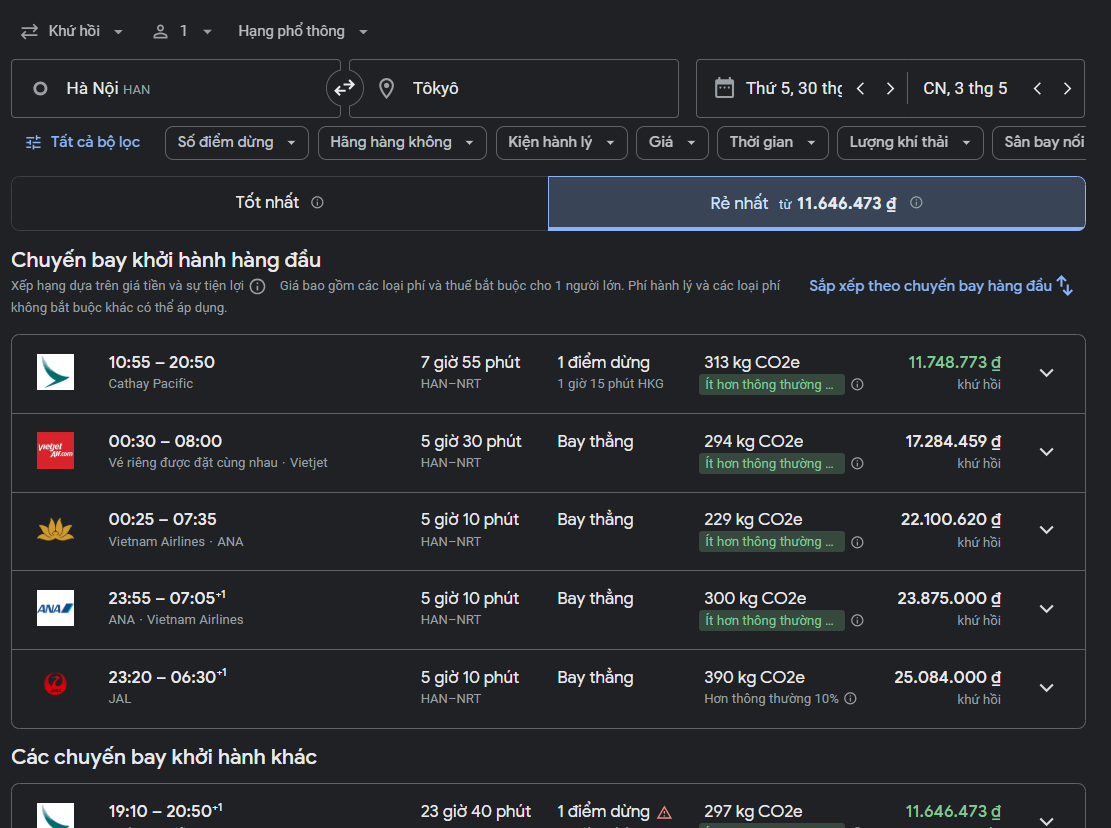Swap origin and destination airports
Screen dimensions: 1111x828
click(344, 88)
